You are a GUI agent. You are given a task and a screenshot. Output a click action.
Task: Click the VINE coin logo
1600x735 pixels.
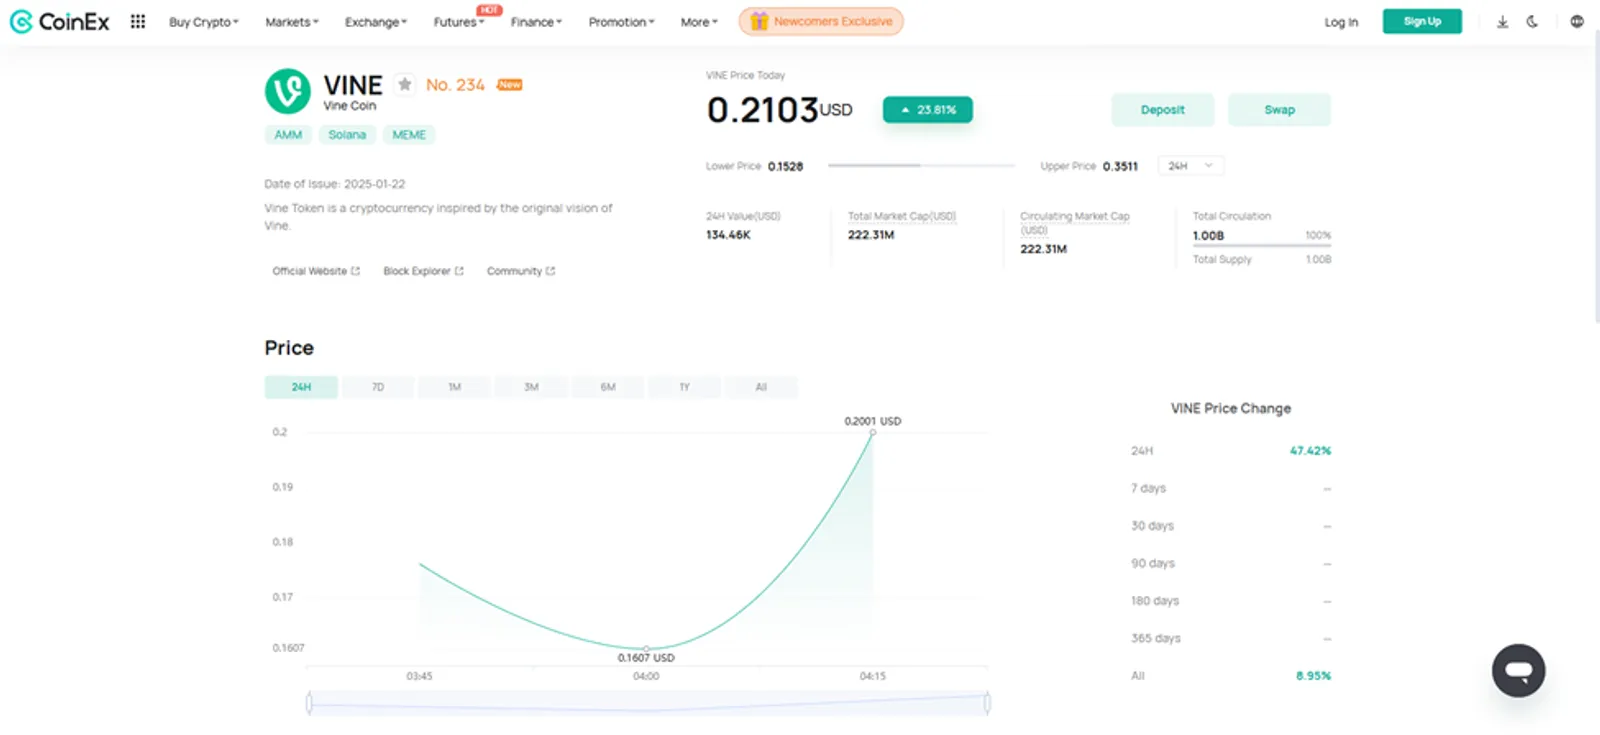288,91
